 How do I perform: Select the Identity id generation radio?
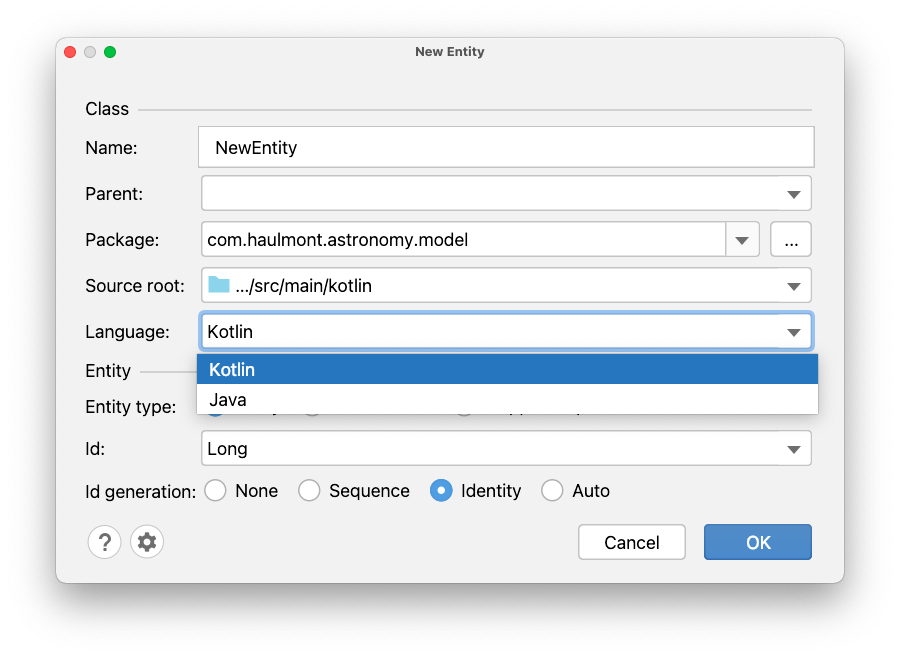[441, 490]
